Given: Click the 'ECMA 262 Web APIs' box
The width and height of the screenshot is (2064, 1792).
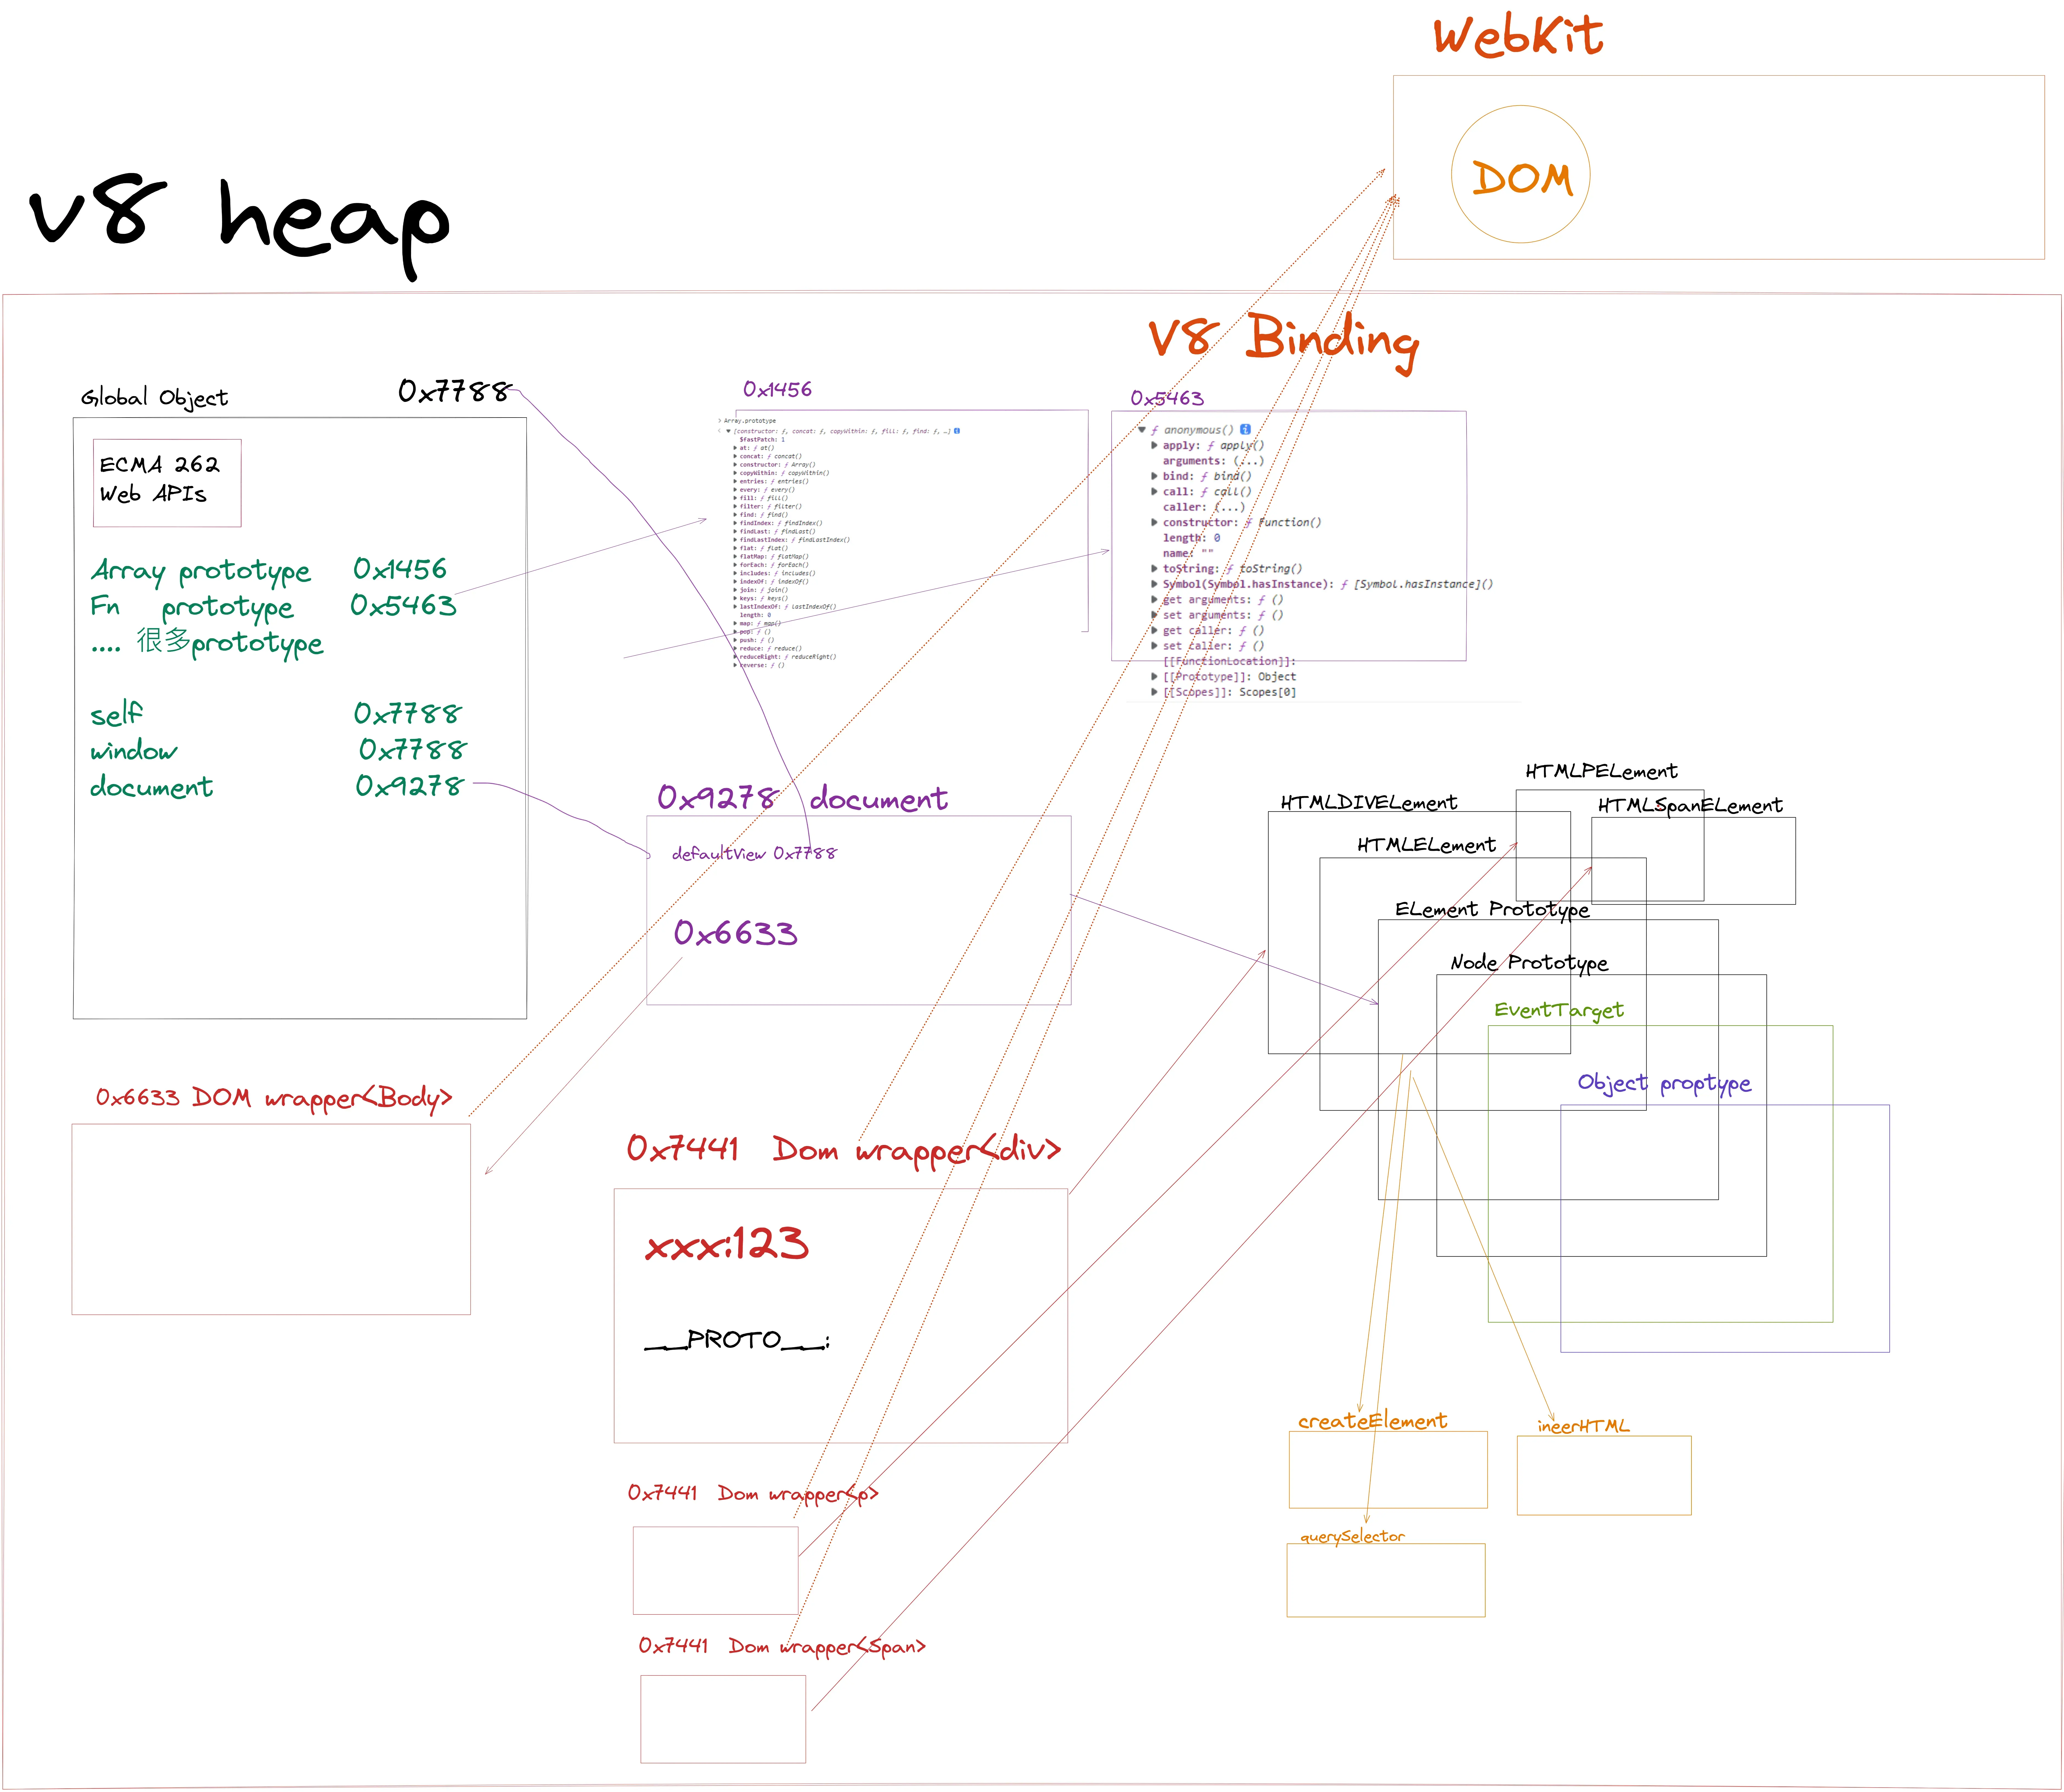Looking at the screenshot, I should (x=167, y=483).
